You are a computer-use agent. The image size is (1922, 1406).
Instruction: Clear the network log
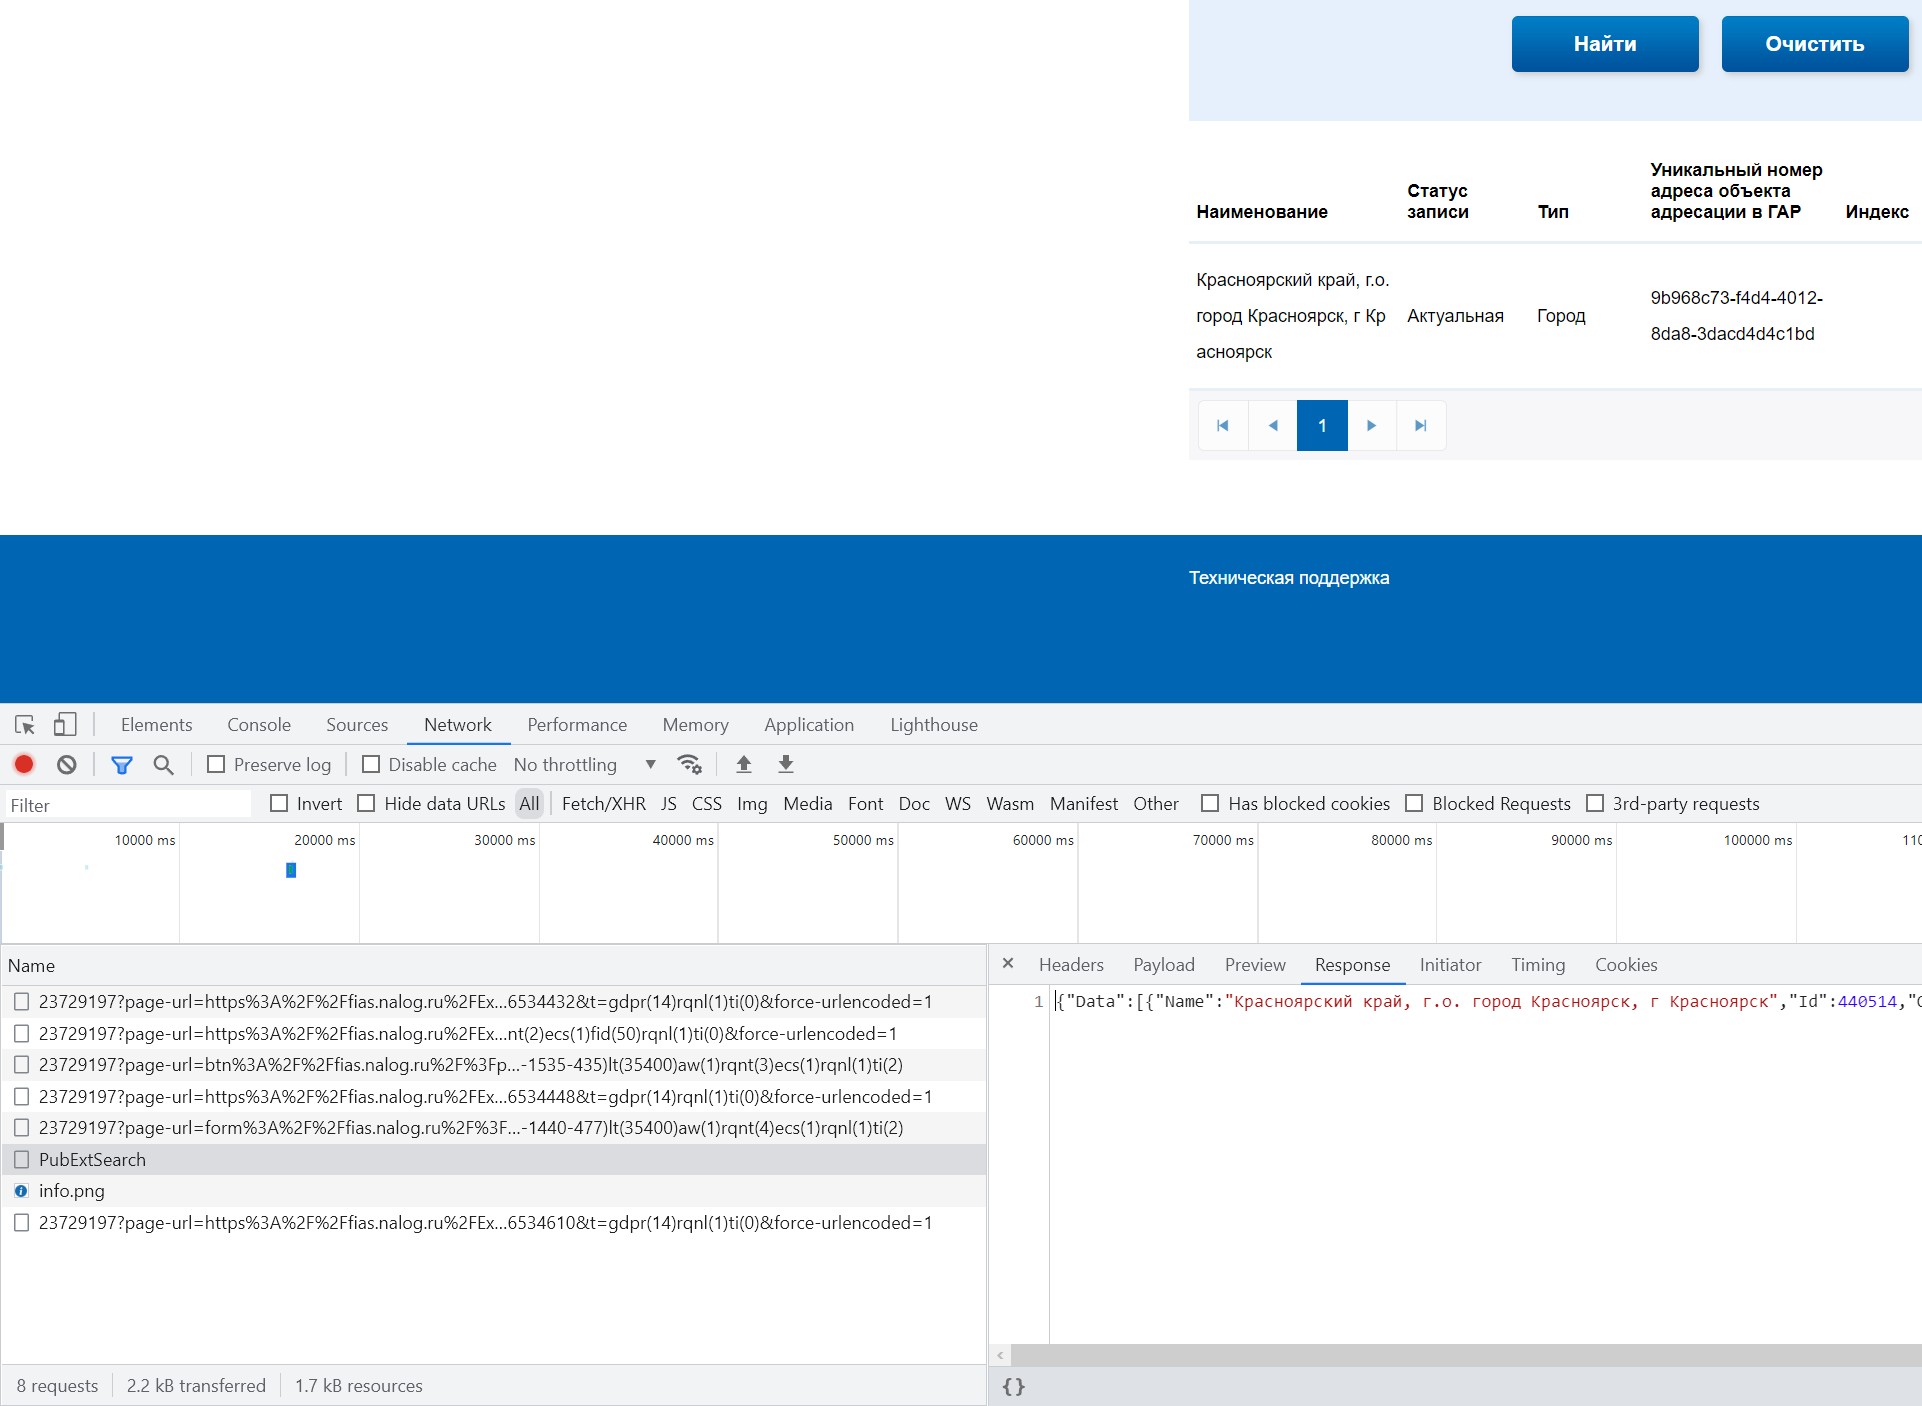tap(67, 765)
